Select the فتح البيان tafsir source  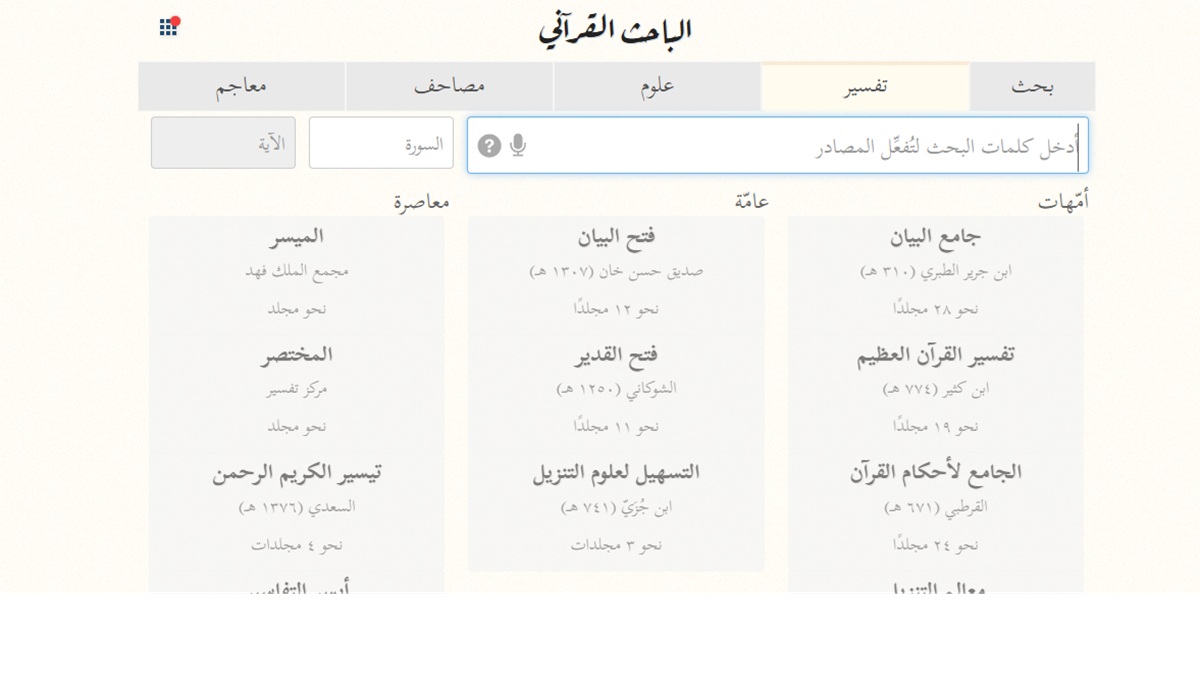616,272
